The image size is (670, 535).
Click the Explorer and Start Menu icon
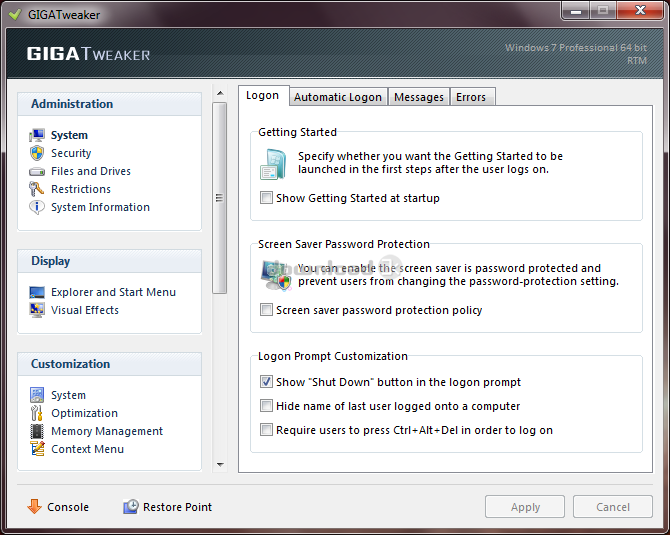[37, 292]
